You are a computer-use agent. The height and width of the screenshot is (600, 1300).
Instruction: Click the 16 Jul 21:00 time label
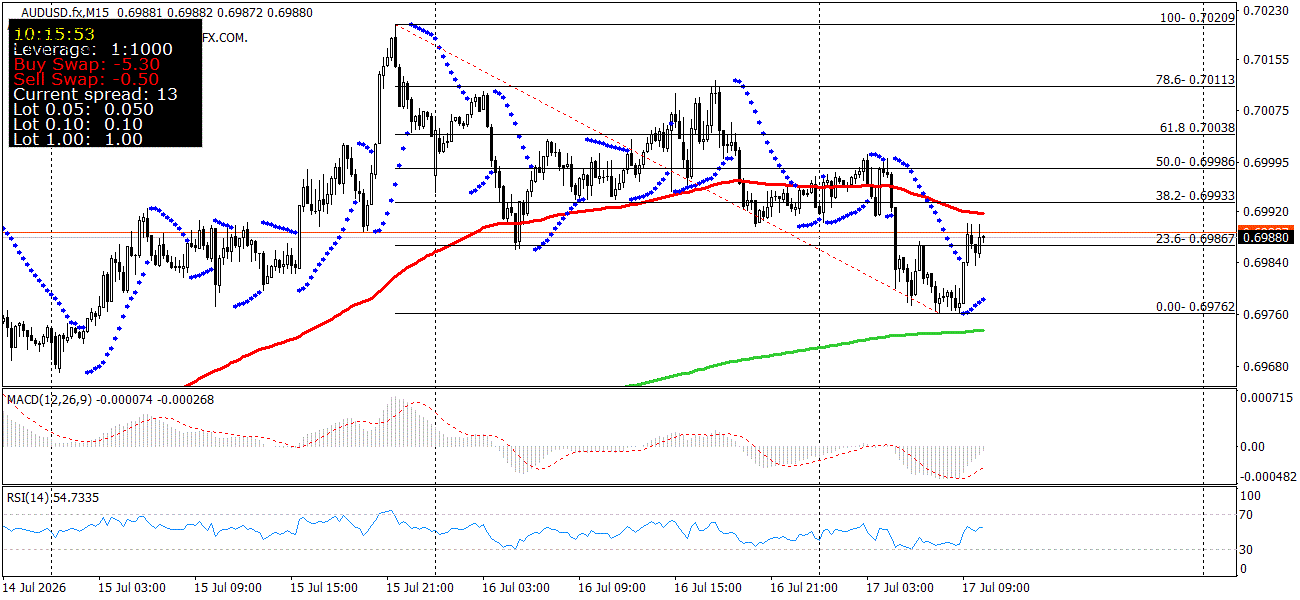806,588
